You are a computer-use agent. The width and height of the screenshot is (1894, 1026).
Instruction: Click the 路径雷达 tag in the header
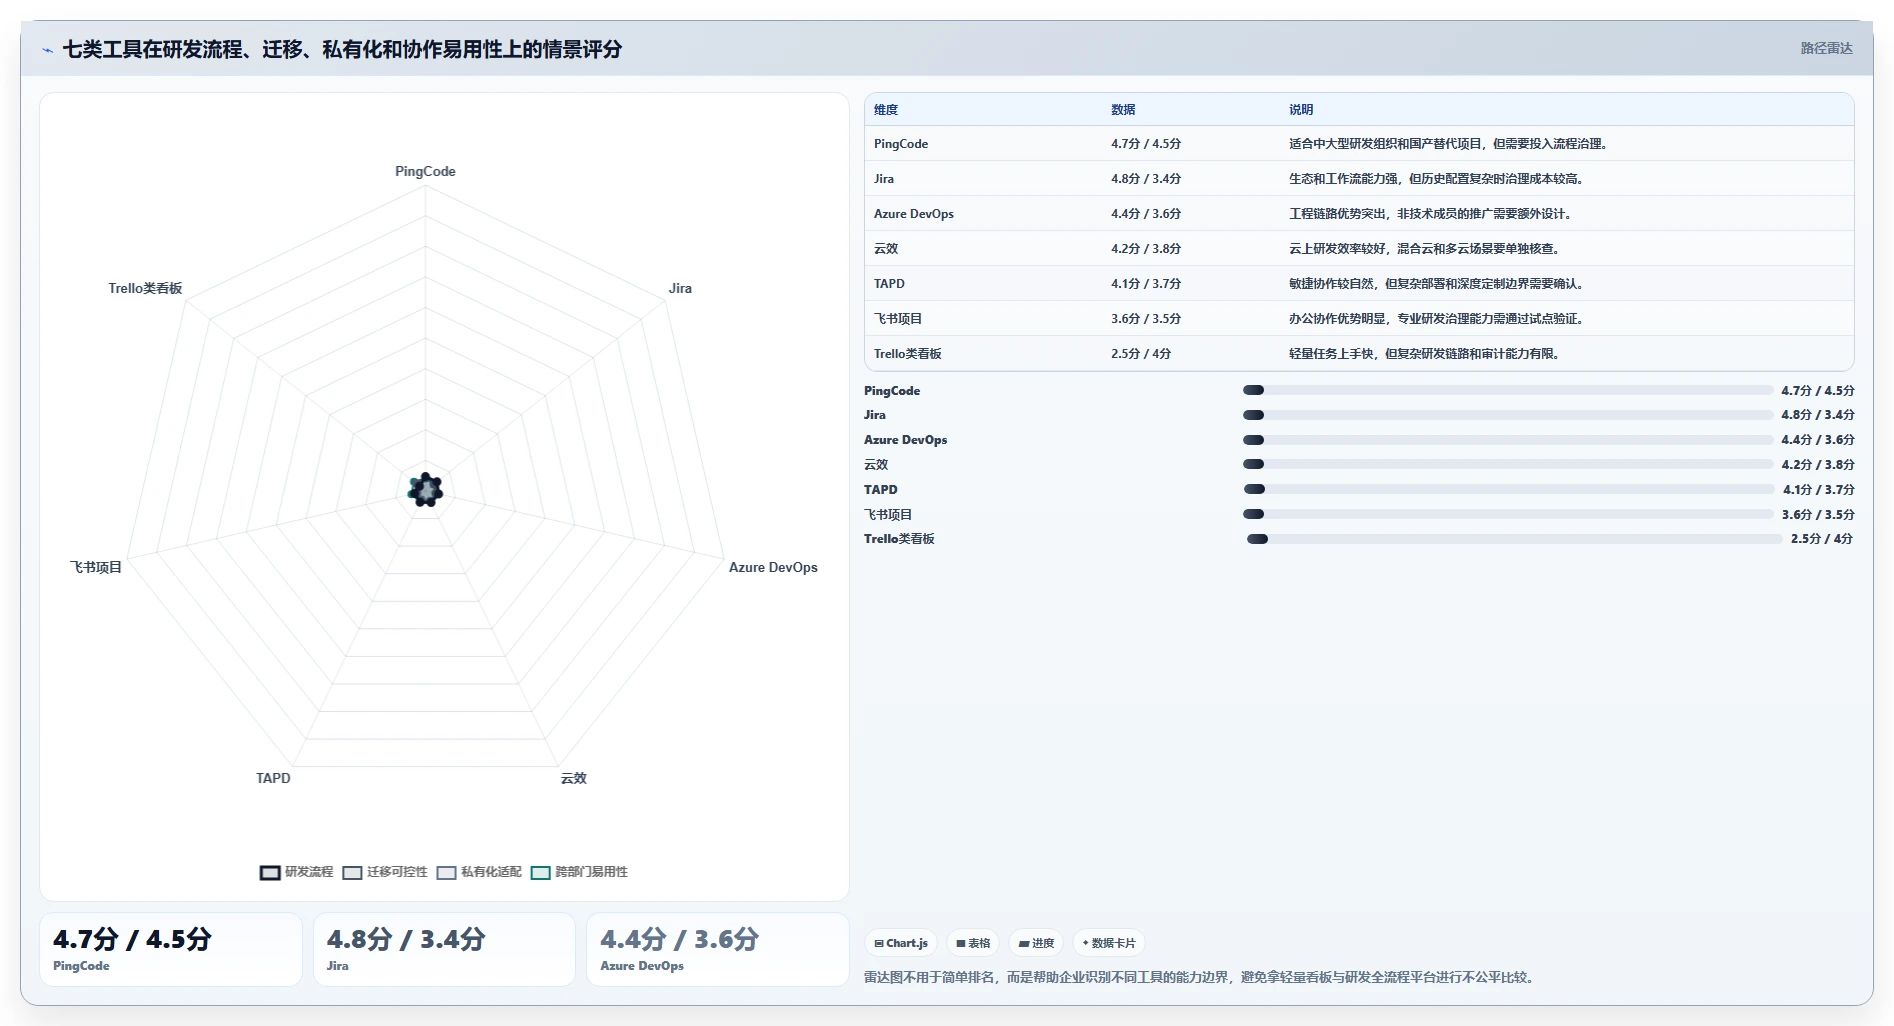tap(1826, 48)
